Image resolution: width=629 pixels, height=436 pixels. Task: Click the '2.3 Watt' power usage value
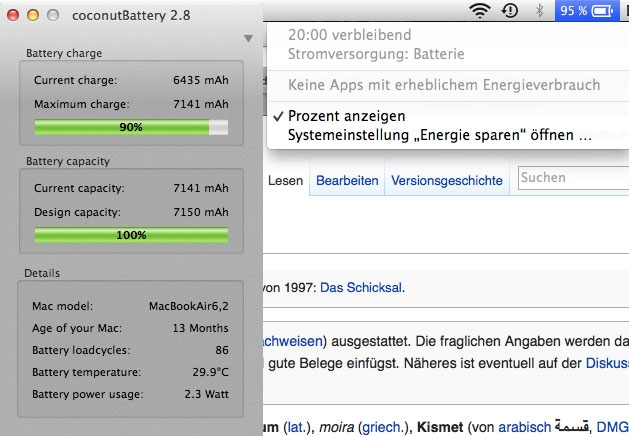pos(207,394)
